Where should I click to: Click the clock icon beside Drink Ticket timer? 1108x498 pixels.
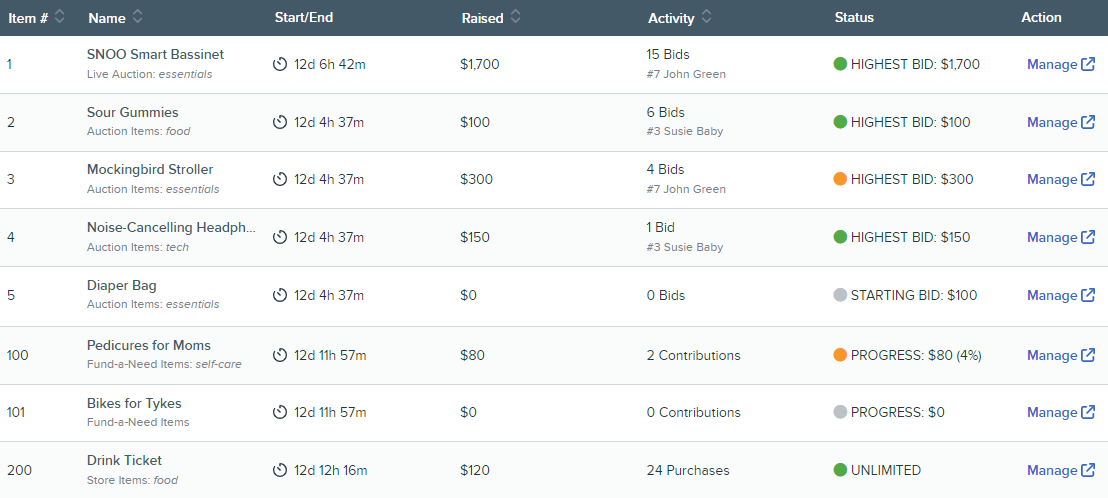(280, 470)
